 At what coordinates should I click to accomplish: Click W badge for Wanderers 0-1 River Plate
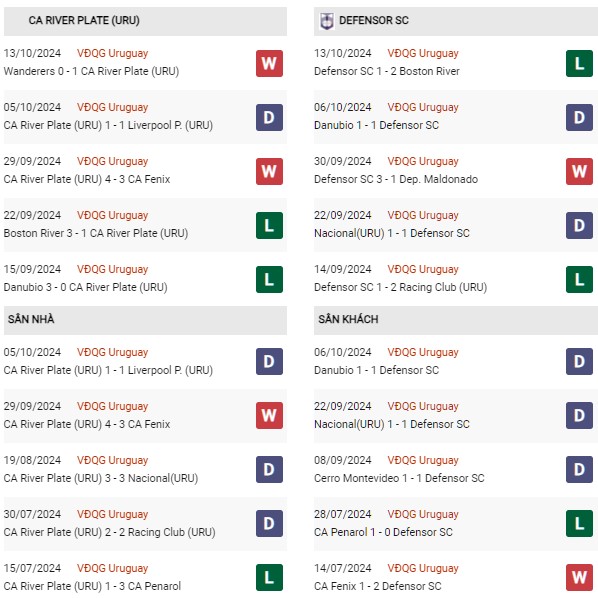point(269,63)
